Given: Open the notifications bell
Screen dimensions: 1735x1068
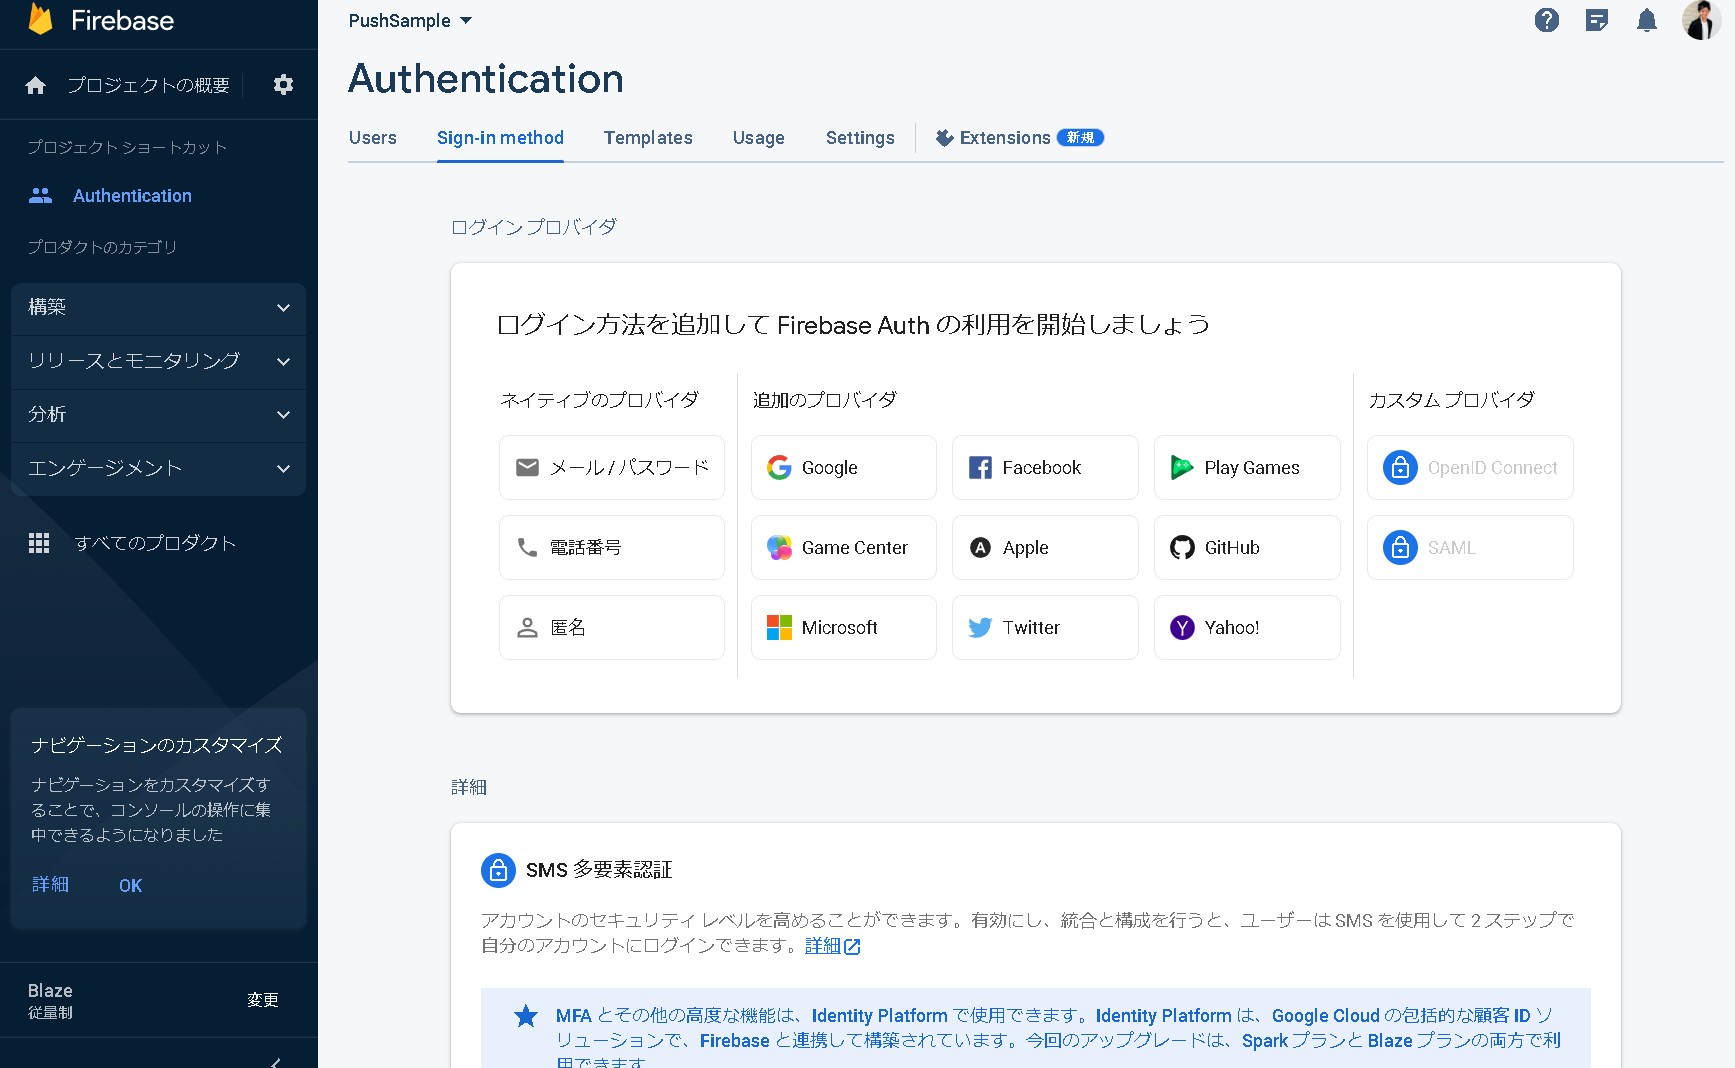Looking at the screenshot, I should [1646, 20].
